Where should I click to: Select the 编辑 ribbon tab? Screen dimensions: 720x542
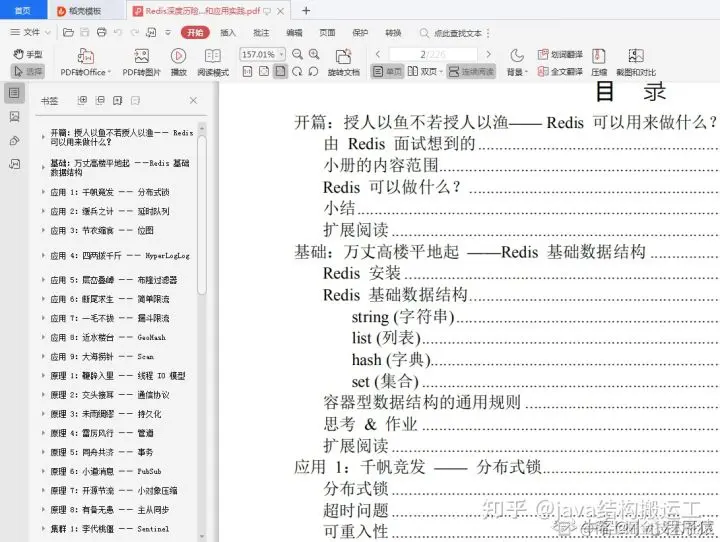coord(294,33)
